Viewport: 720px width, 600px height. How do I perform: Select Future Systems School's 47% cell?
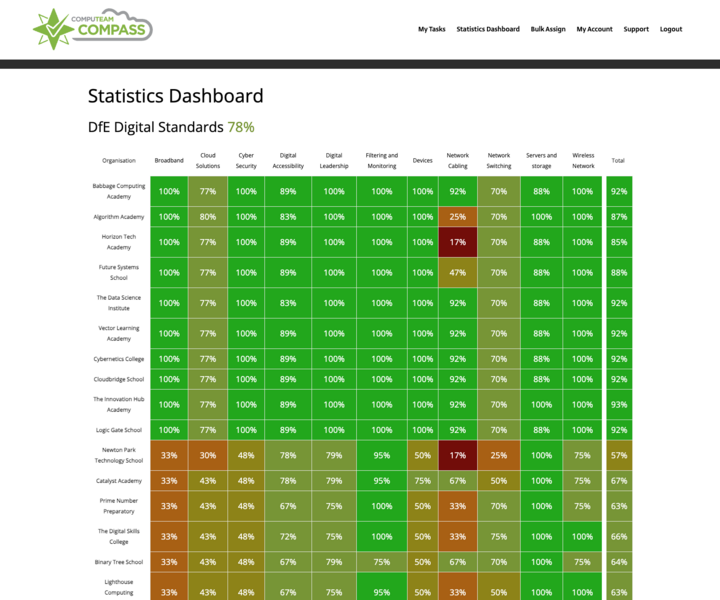(x=457, y=272)
